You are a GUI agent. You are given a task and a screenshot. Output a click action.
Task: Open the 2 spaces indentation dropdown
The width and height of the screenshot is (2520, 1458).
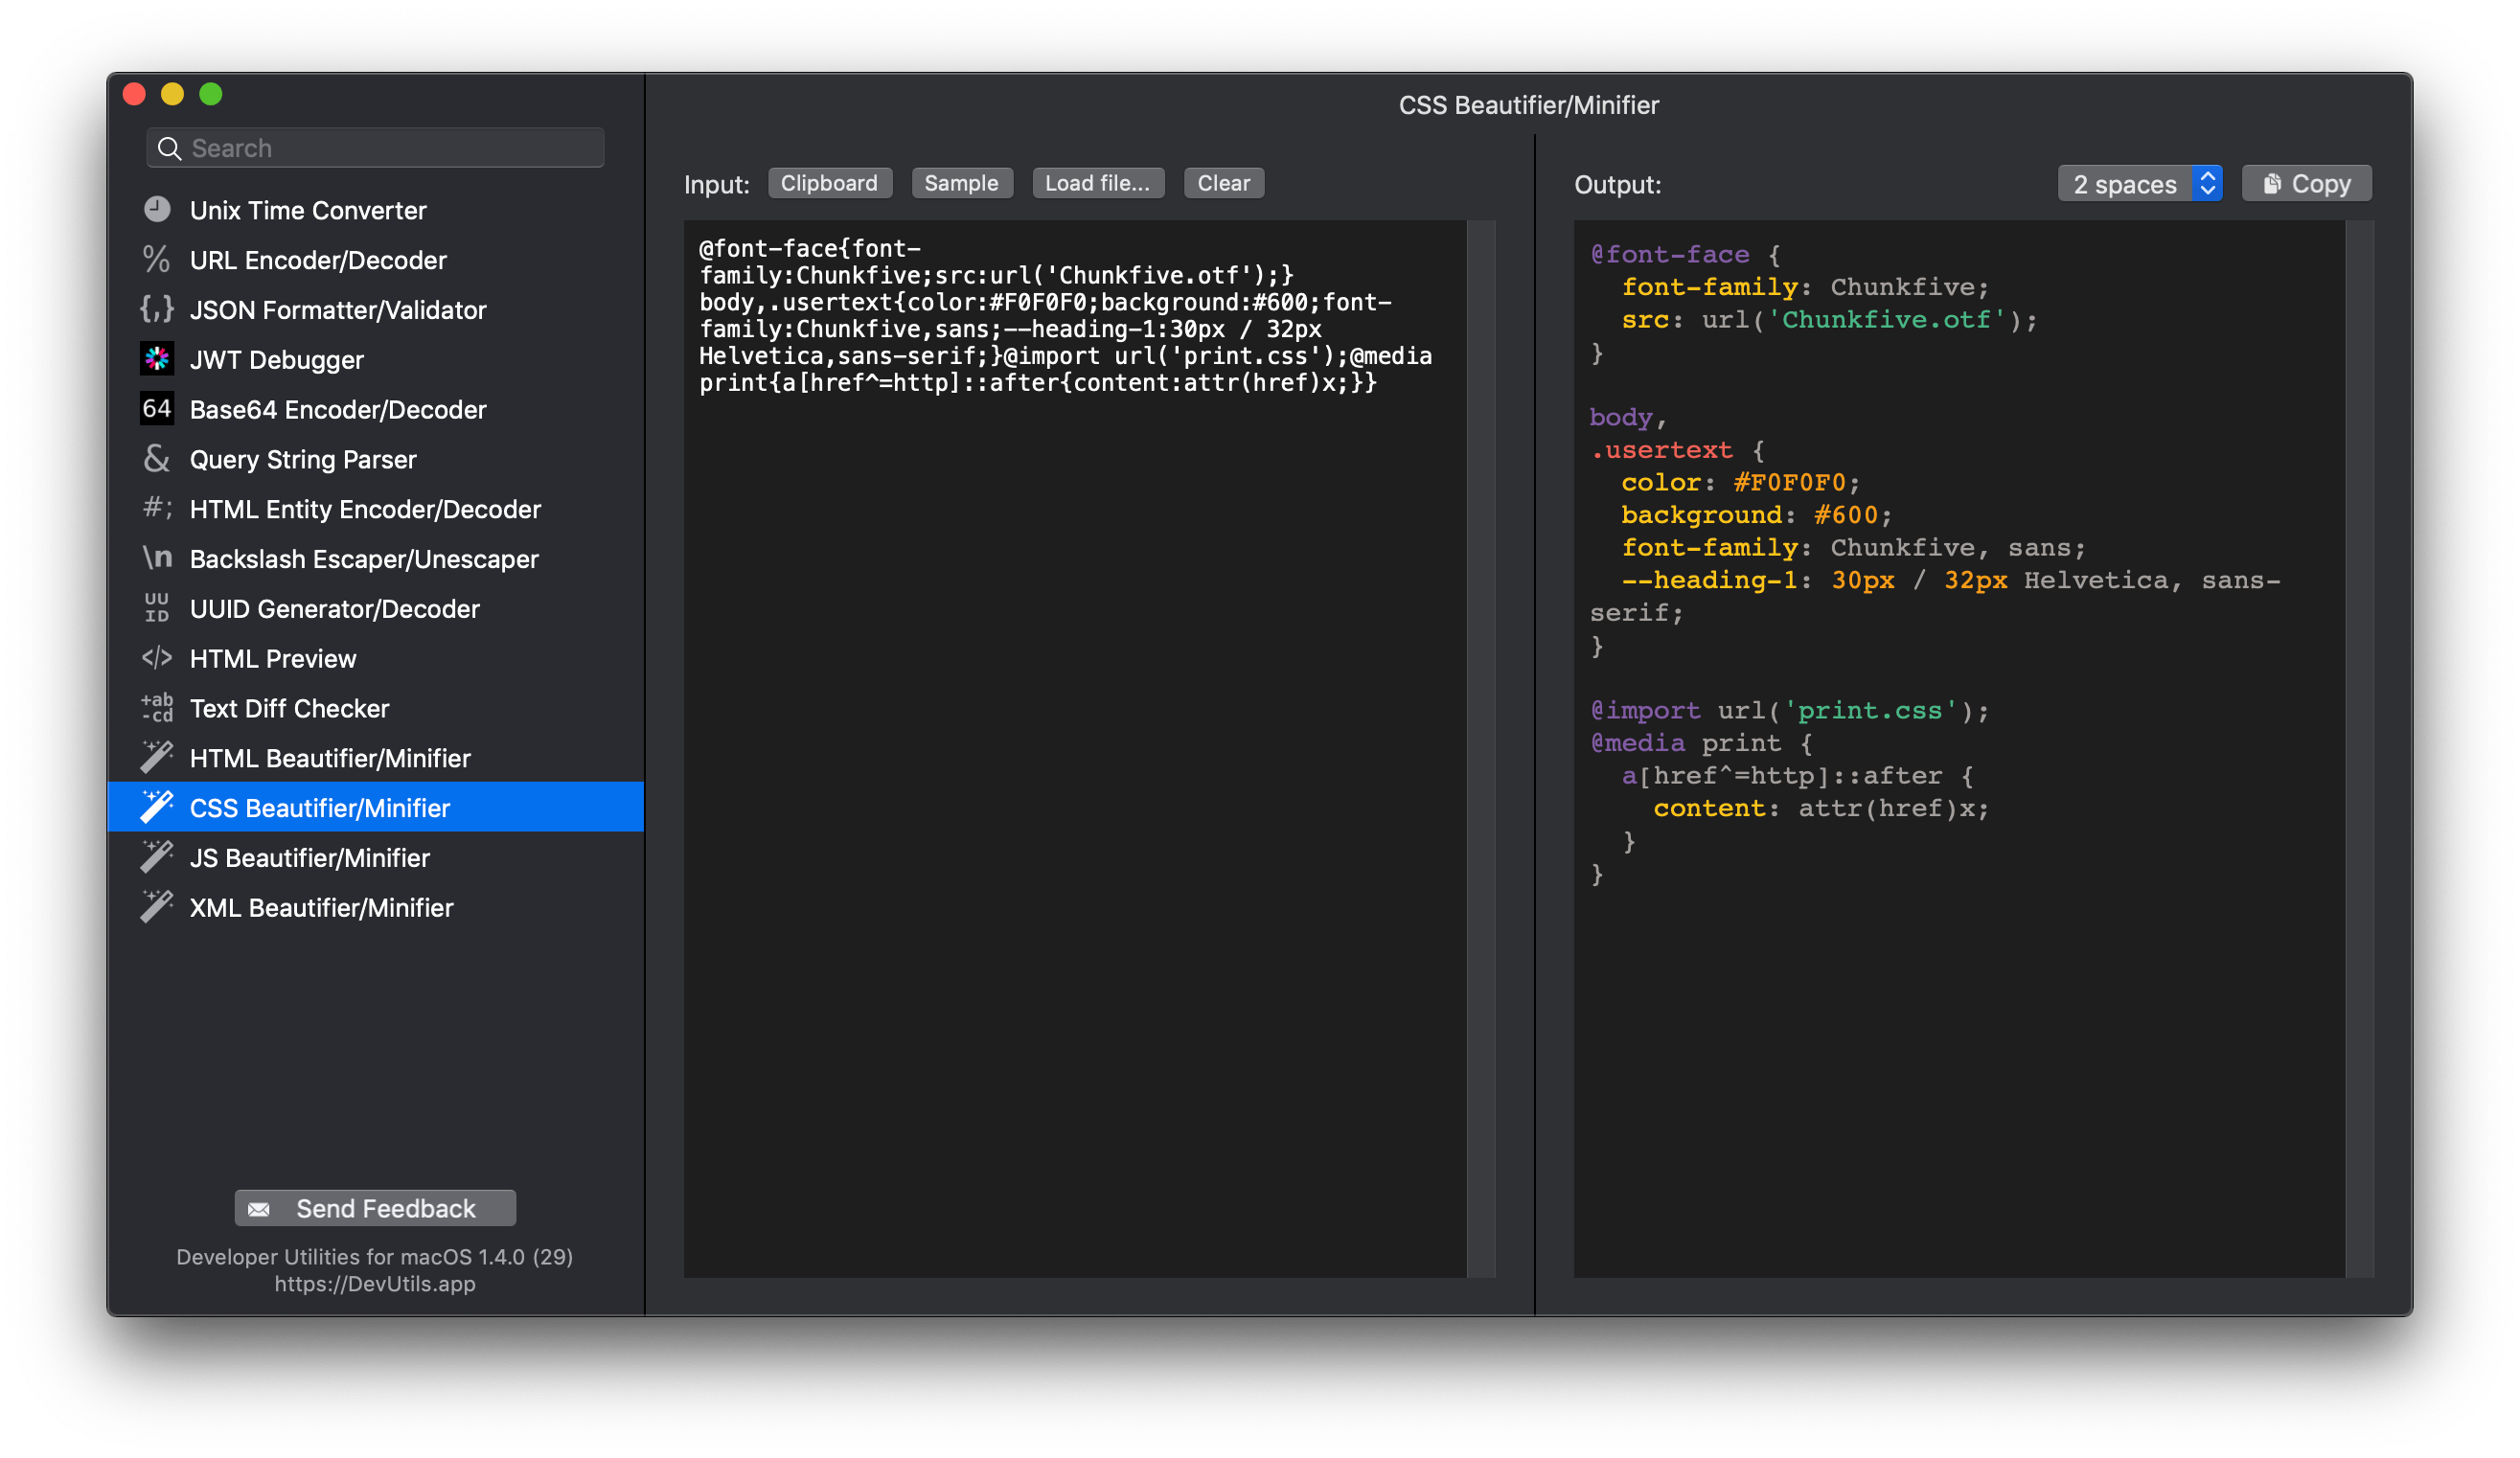point(2139,184)
